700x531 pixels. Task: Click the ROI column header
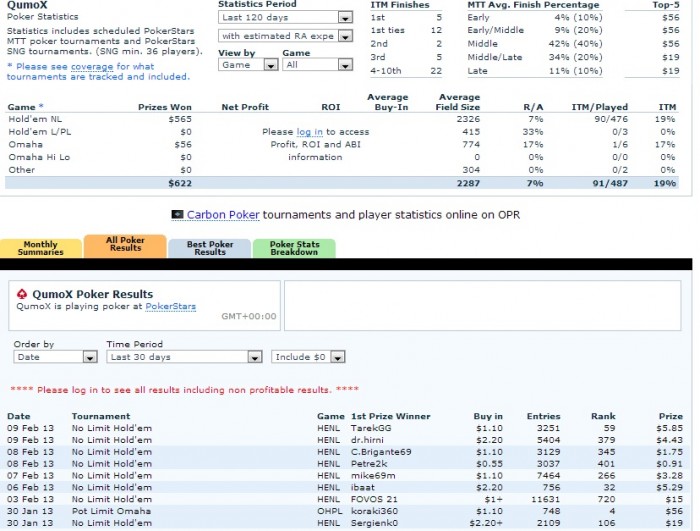pos(331,107)
